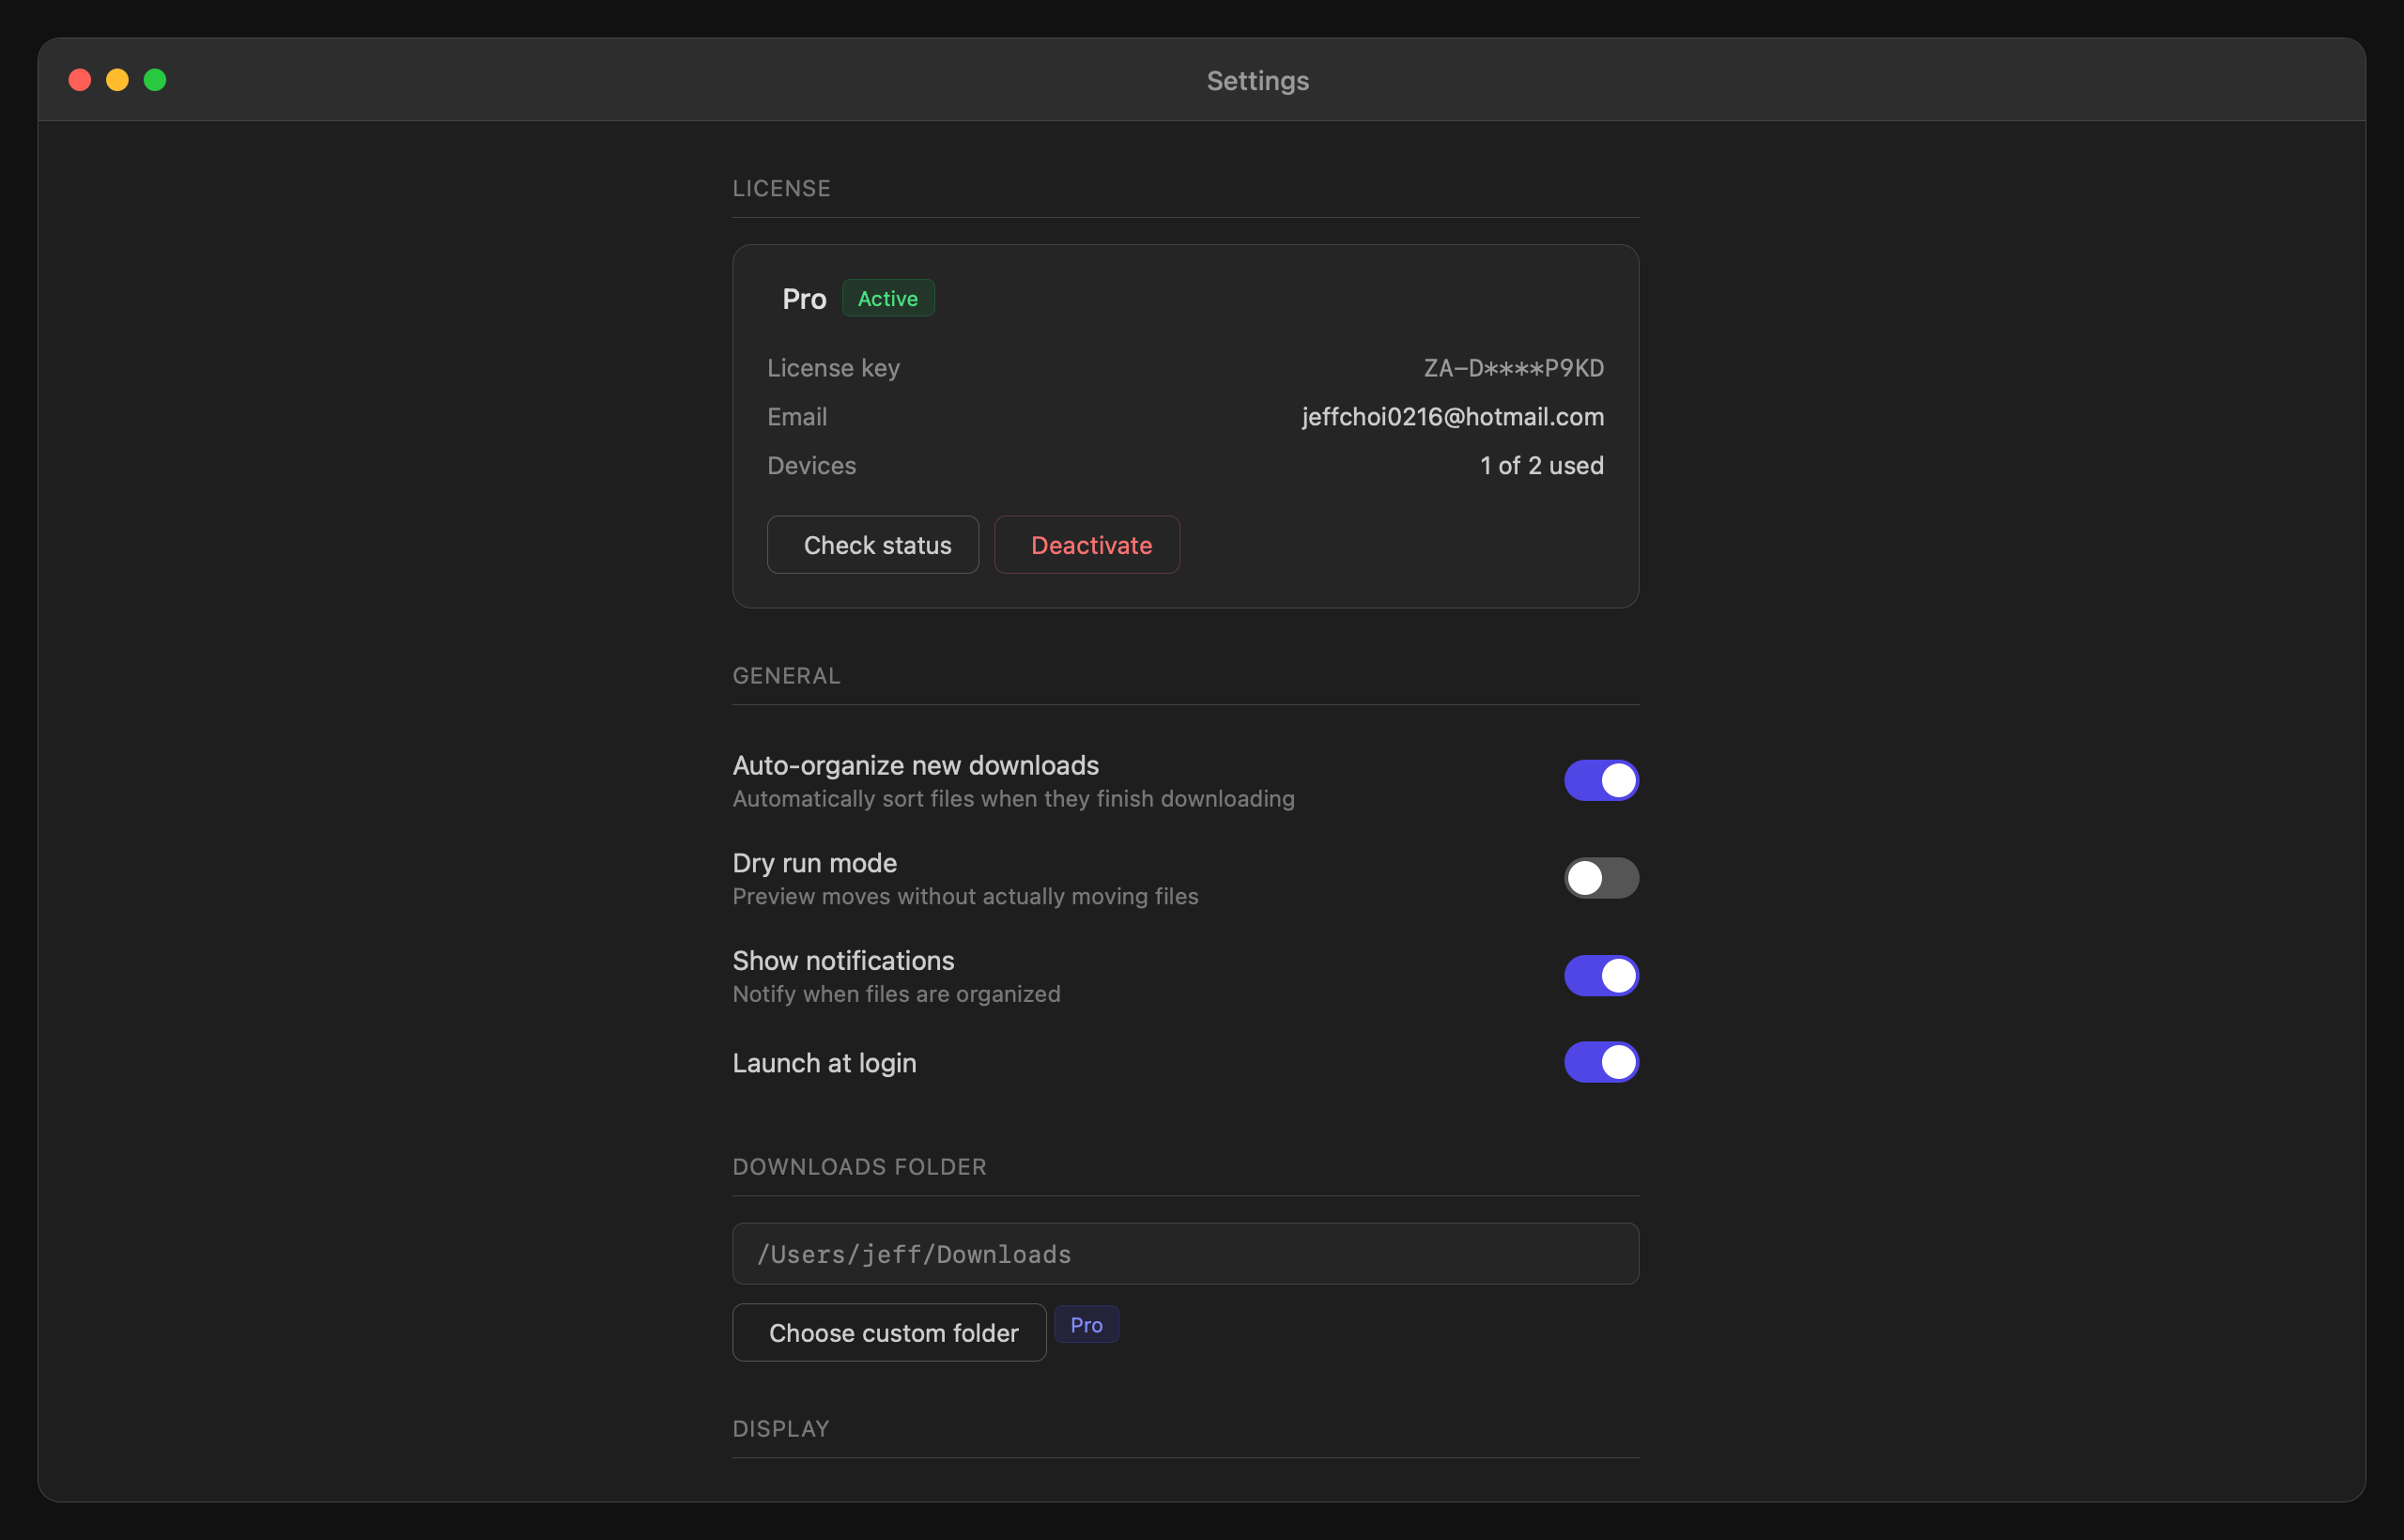The image size is (2404, 1540).
Task: Click the Check status button
Action: coord(872,545)
